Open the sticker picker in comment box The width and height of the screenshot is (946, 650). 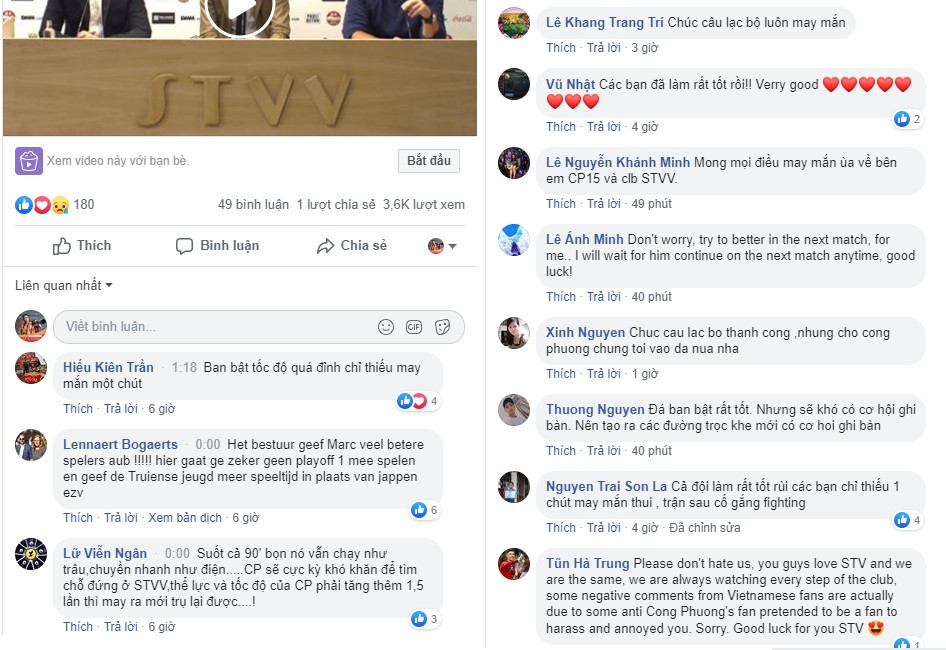[x=442, y=327]
